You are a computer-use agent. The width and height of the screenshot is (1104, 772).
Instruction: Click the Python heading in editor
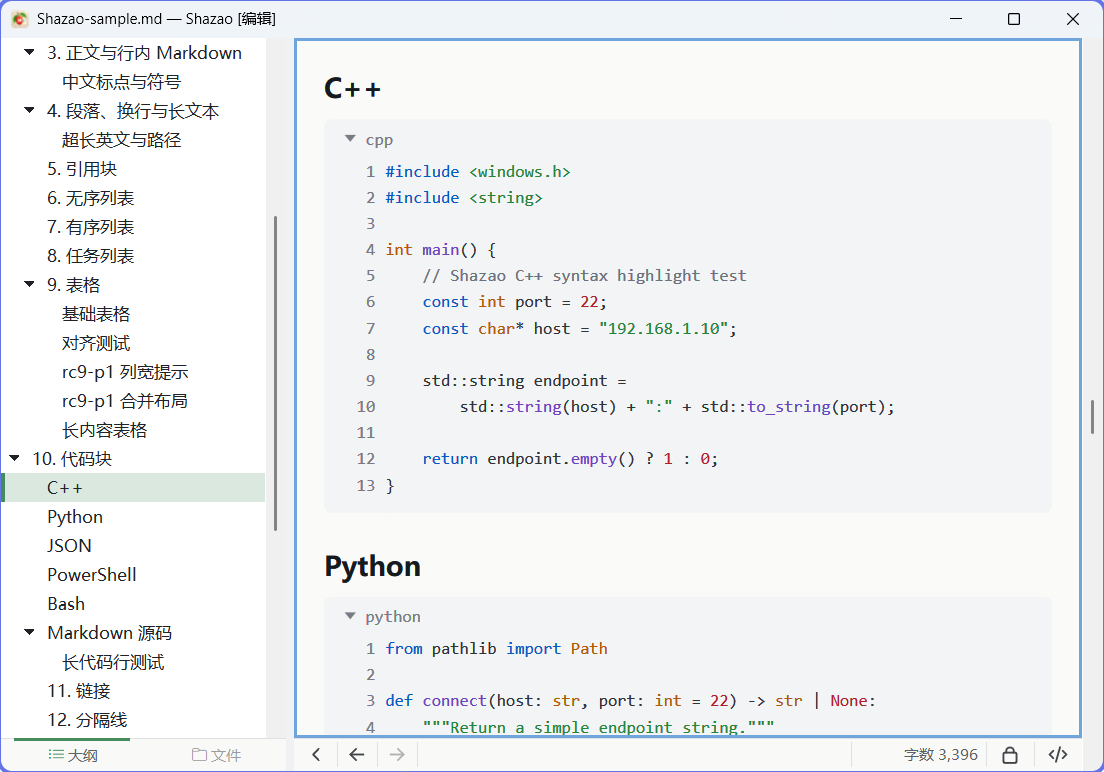coord(372,566)
